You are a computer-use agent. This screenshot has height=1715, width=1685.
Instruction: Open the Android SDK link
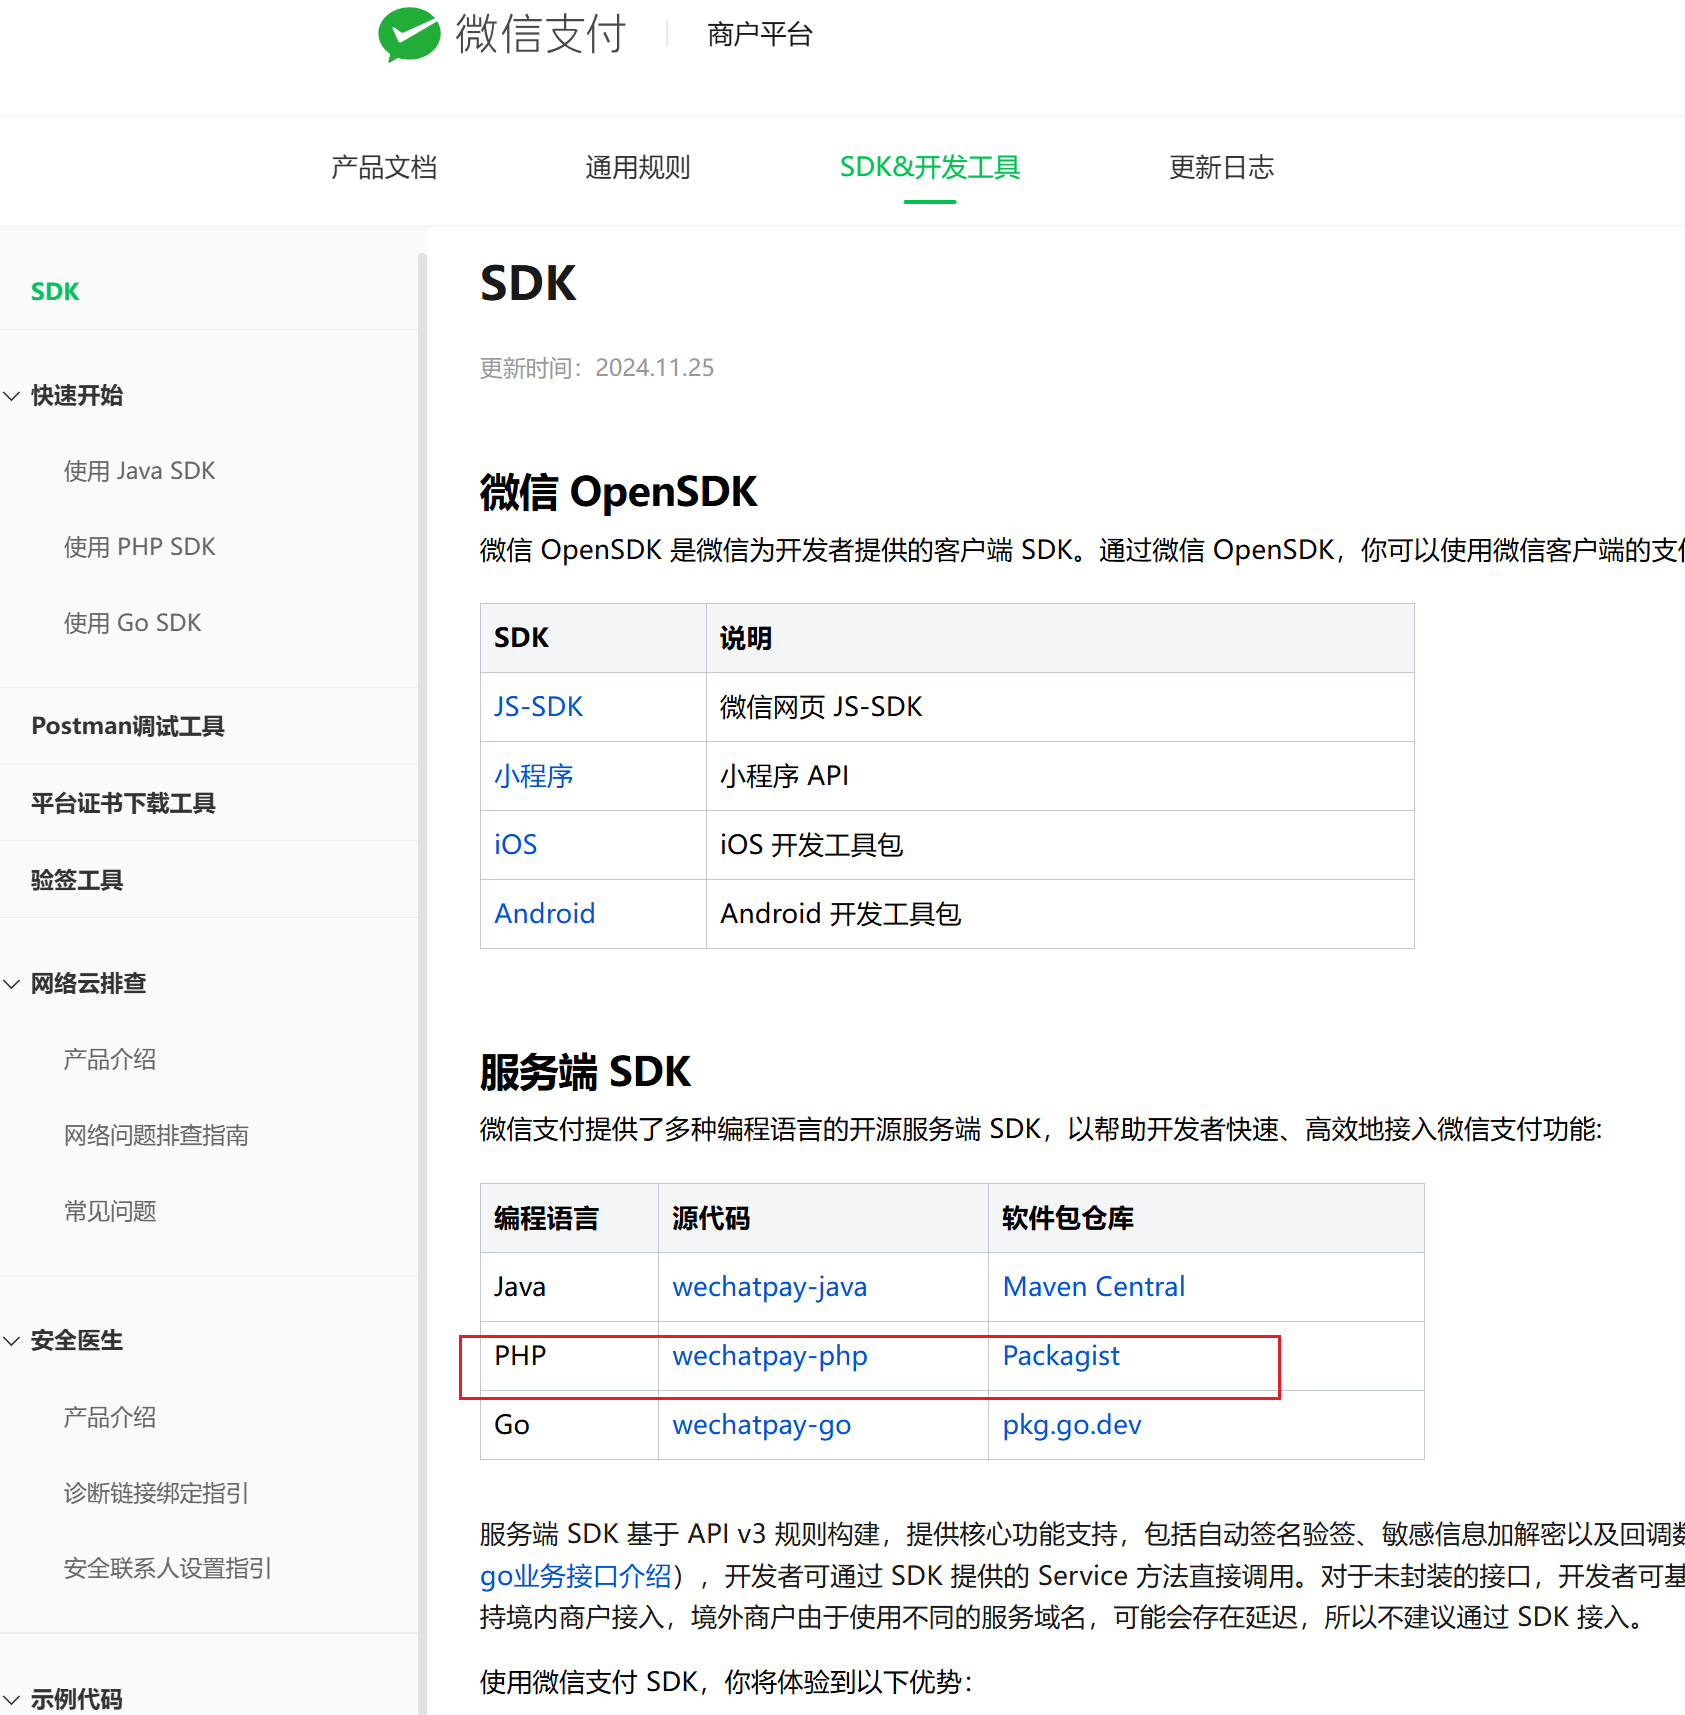click(x=545, y=914)
